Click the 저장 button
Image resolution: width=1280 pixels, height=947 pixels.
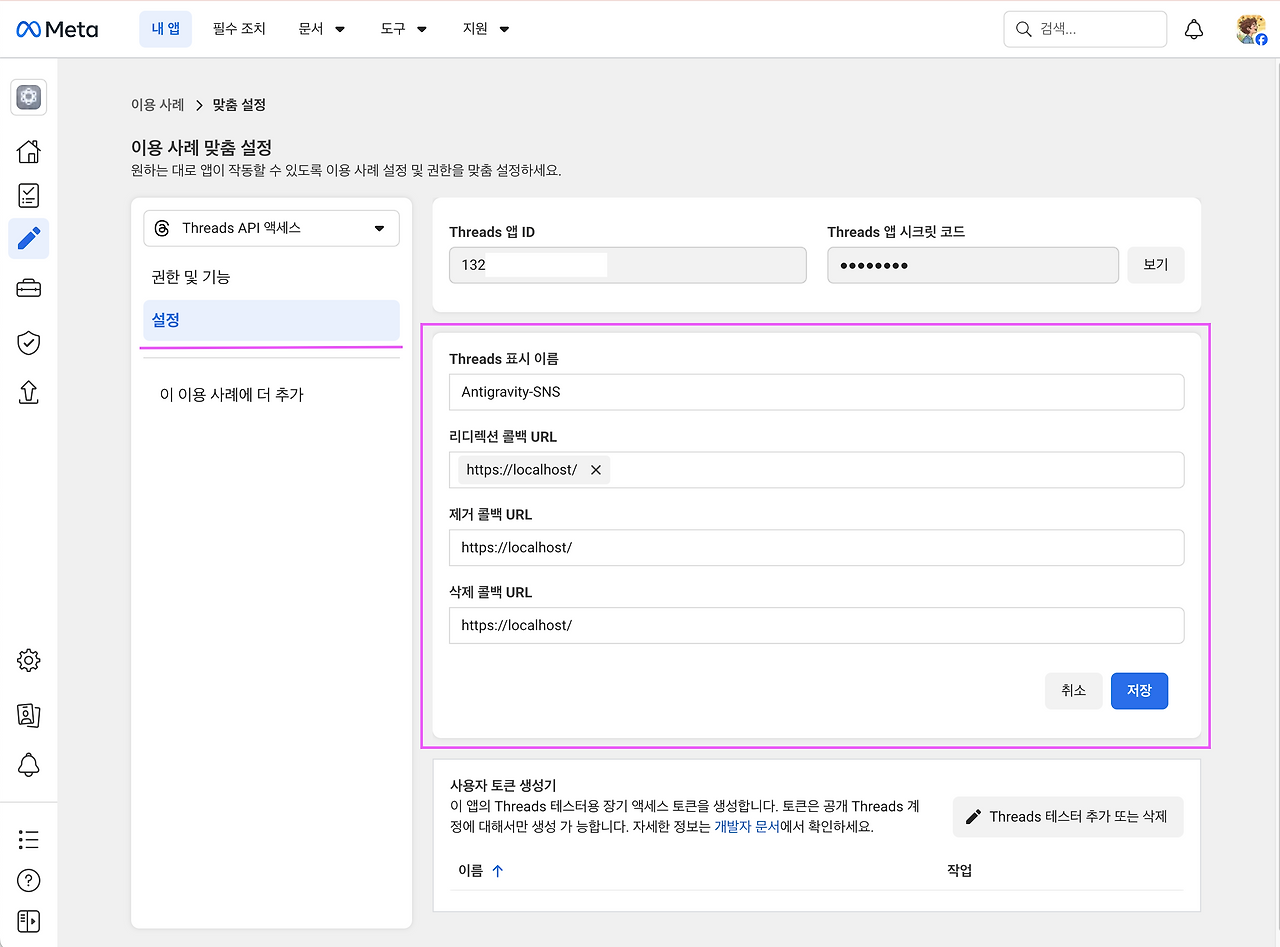tap(1139, 691)
